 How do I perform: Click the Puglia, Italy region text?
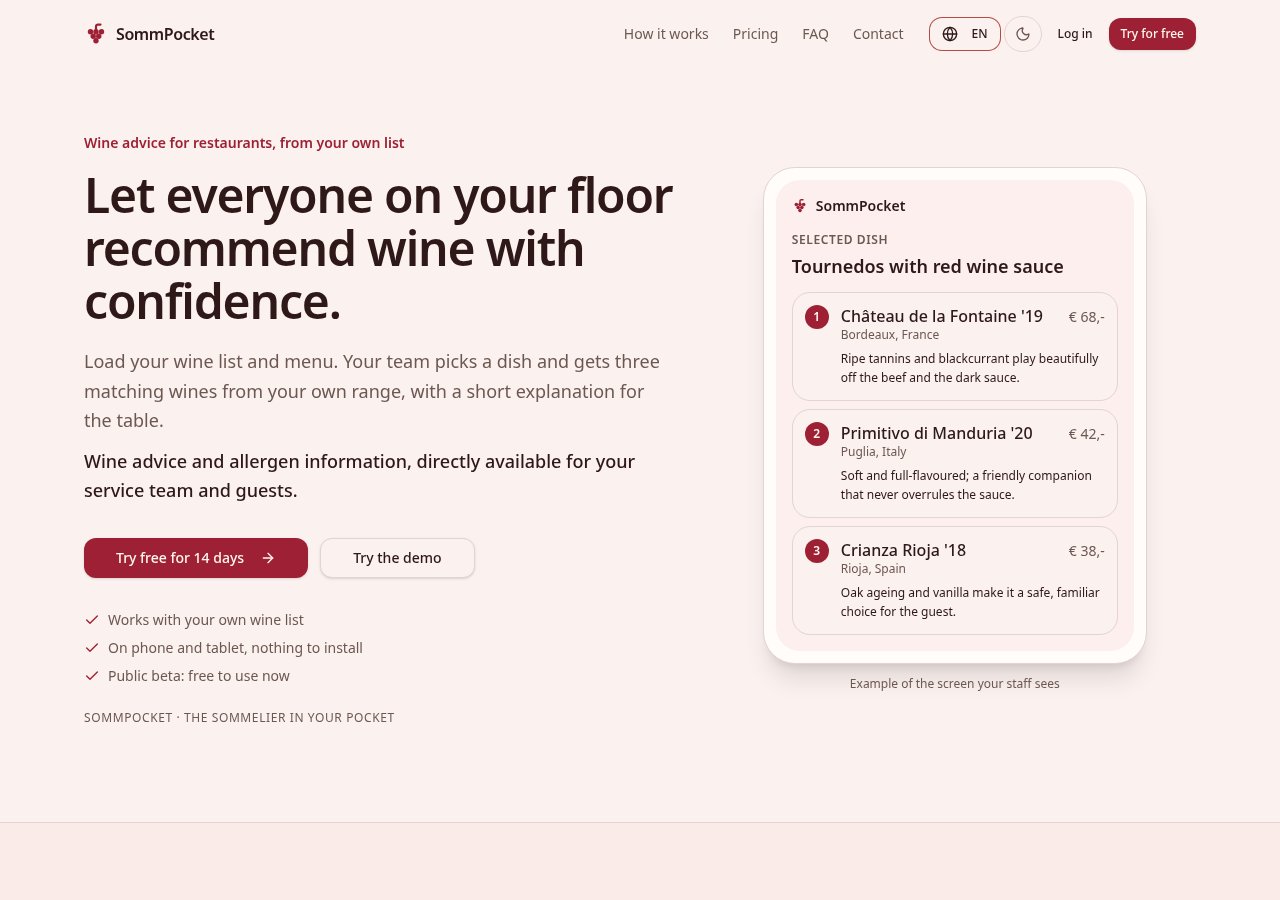pyautogui.click(x=874, y=452)
